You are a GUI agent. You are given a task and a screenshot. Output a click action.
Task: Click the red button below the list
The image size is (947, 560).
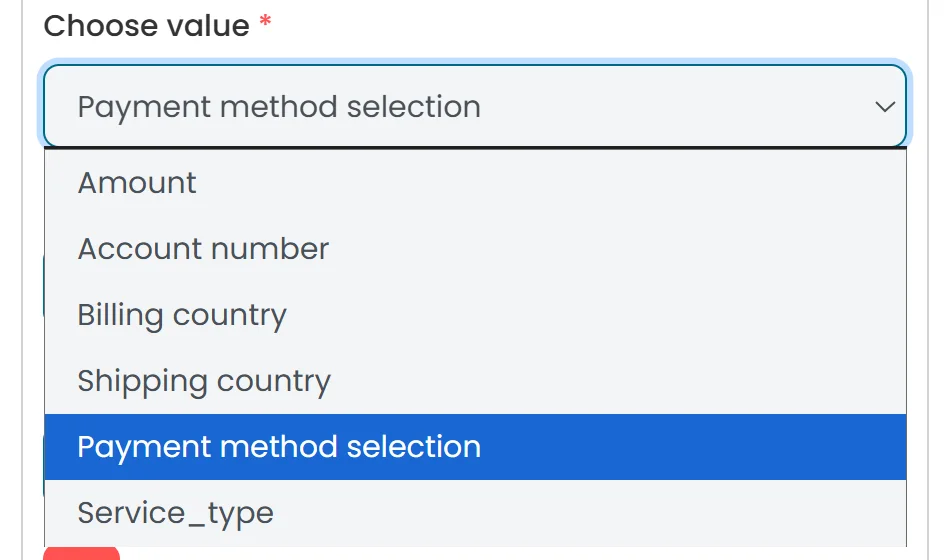click(81, 553)
